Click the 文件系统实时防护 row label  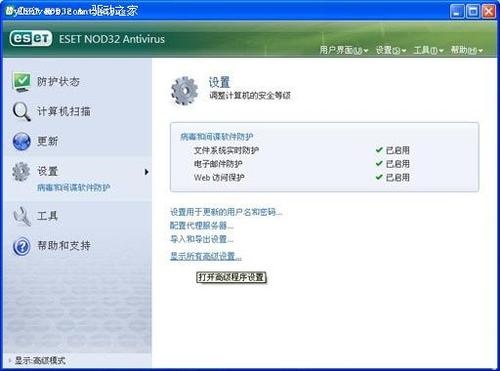pos(226,150)
